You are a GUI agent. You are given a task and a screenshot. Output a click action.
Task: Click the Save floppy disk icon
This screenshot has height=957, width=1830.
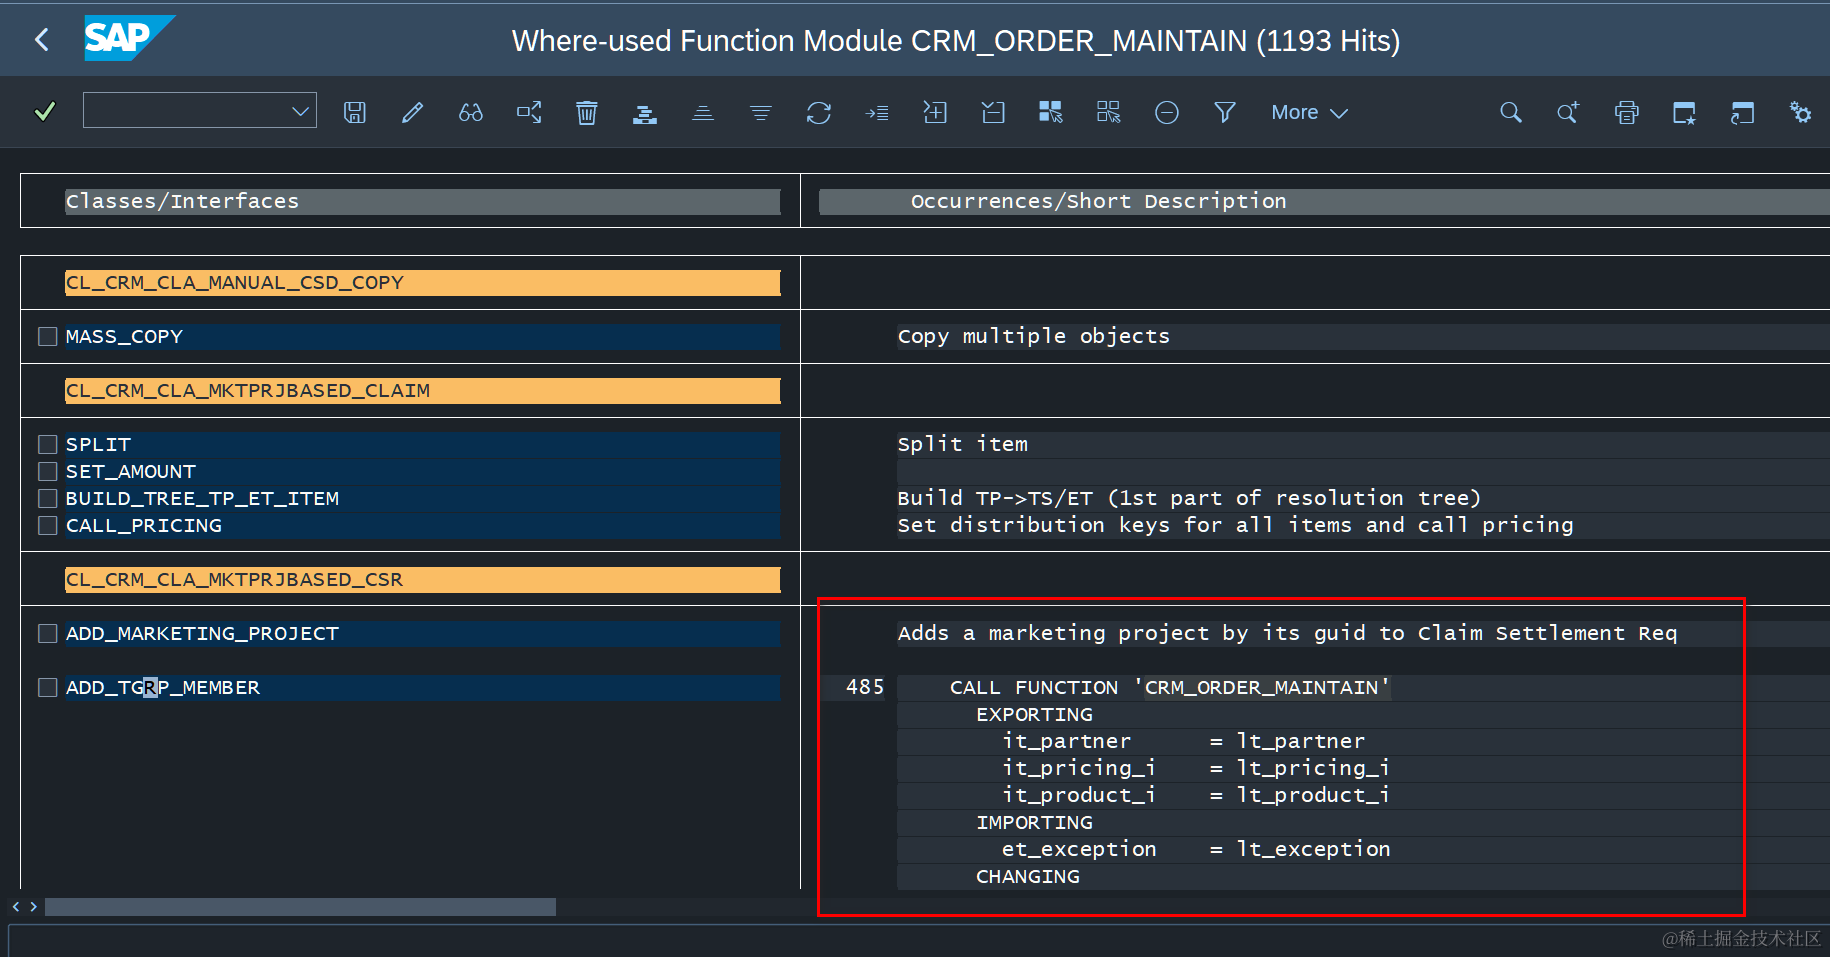tap(355, 112)
